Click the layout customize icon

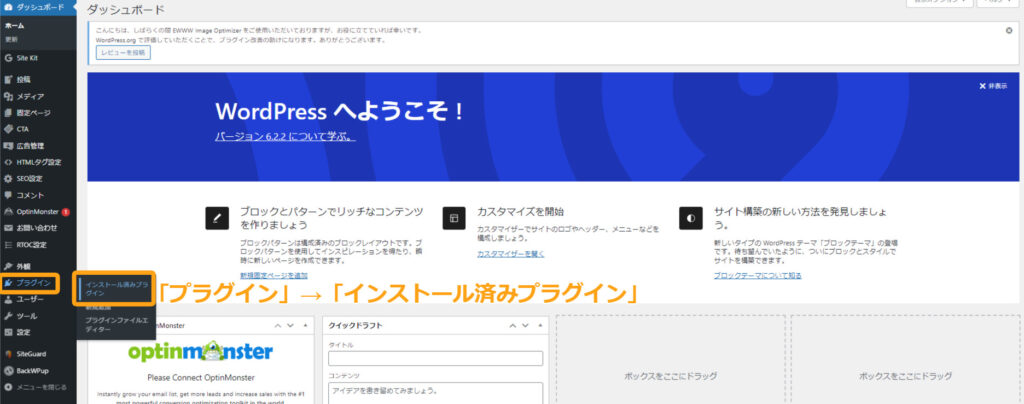click(454, 217)
